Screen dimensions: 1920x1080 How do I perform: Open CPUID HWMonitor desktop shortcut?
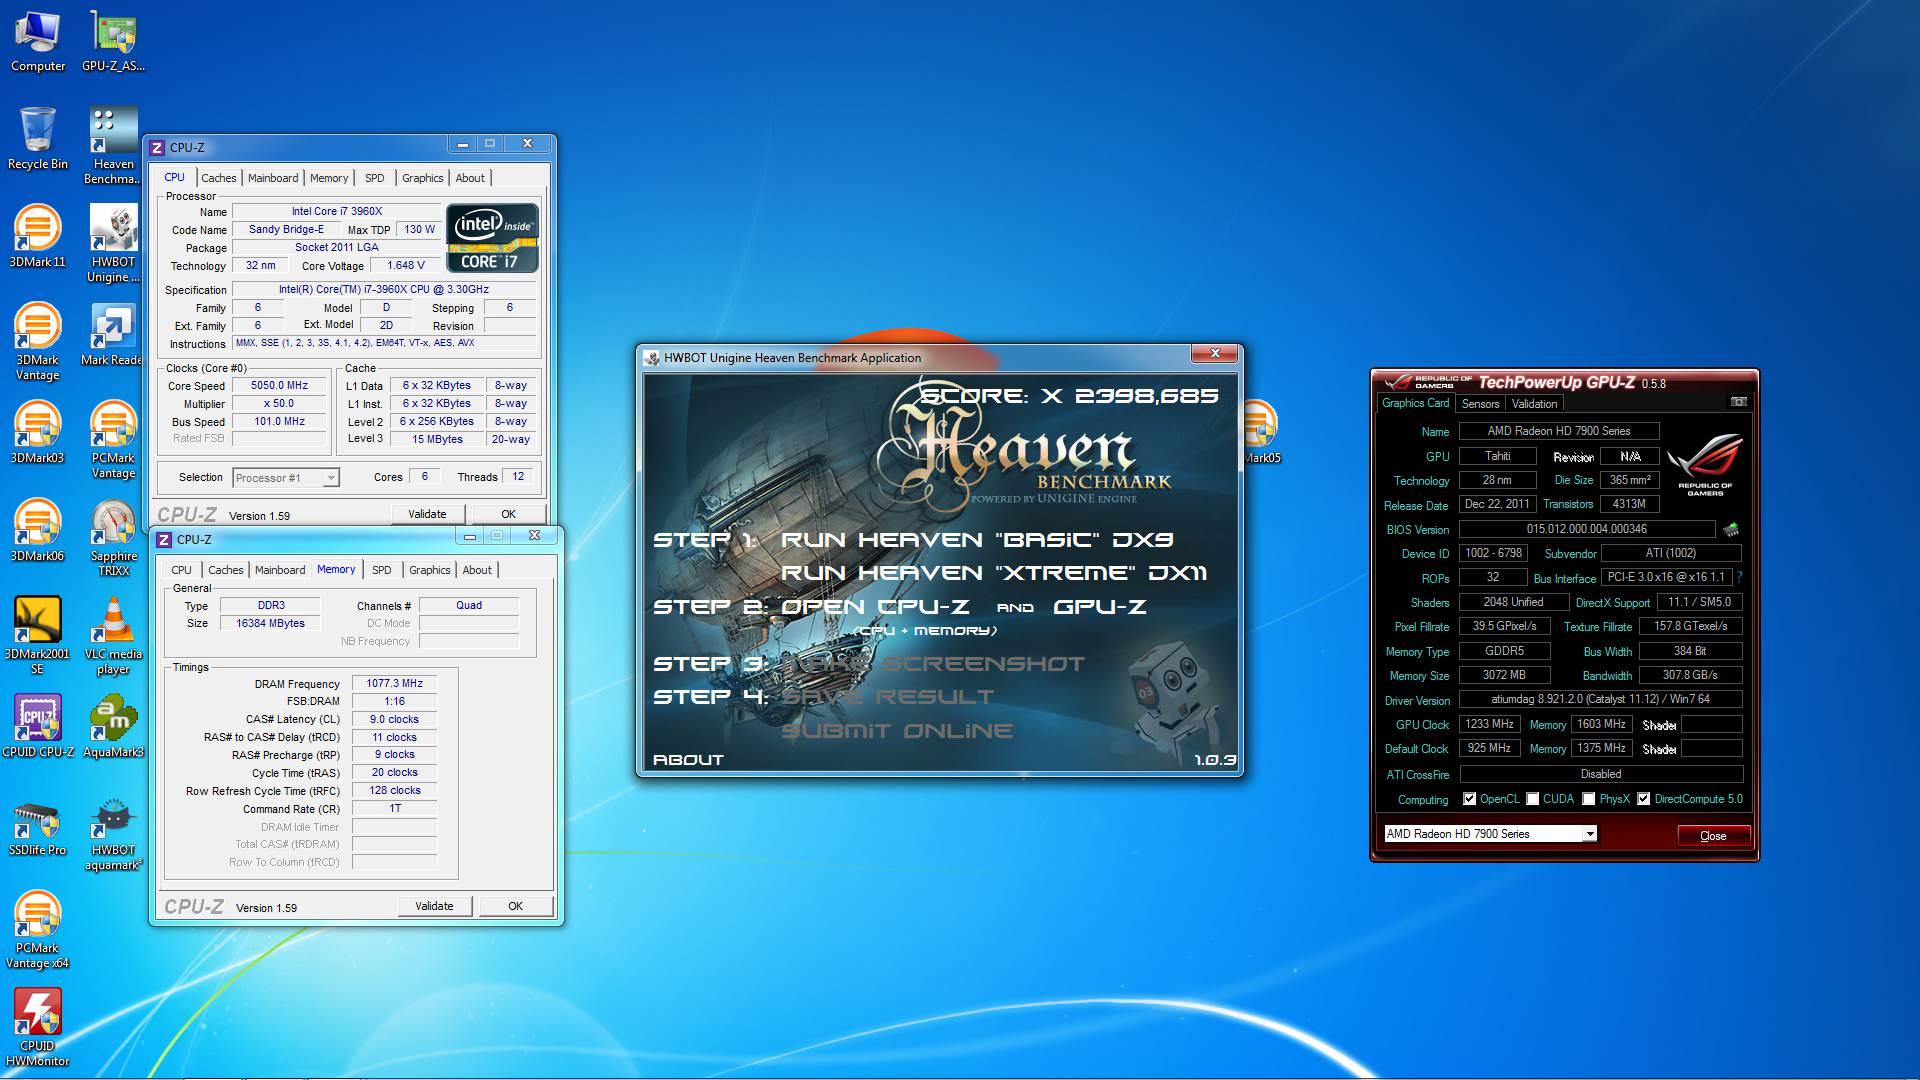(37, 1028)
